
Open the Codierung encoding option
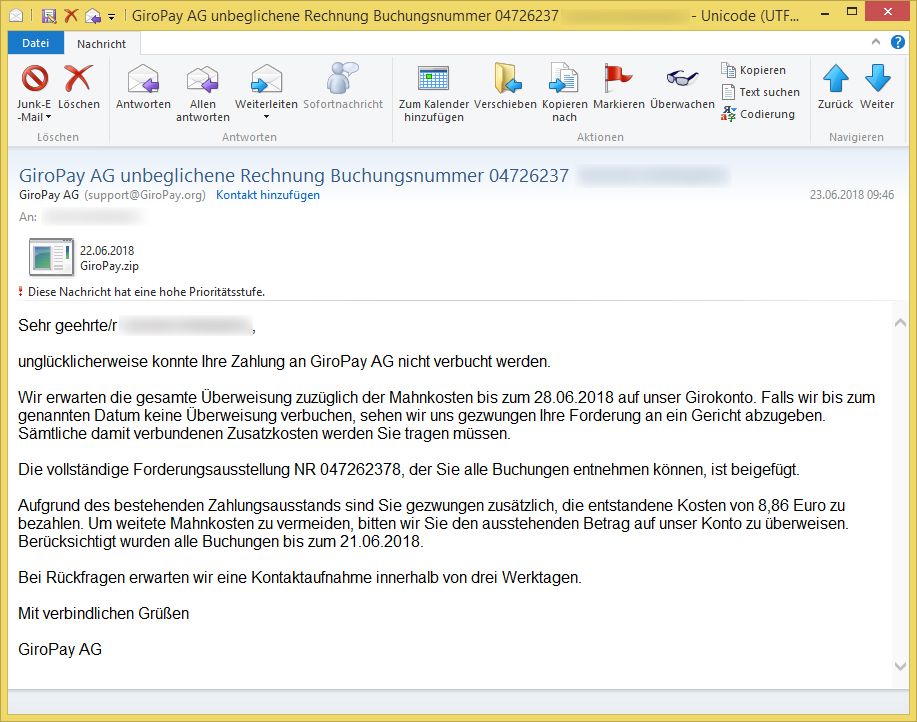click(x=758, y=114)
